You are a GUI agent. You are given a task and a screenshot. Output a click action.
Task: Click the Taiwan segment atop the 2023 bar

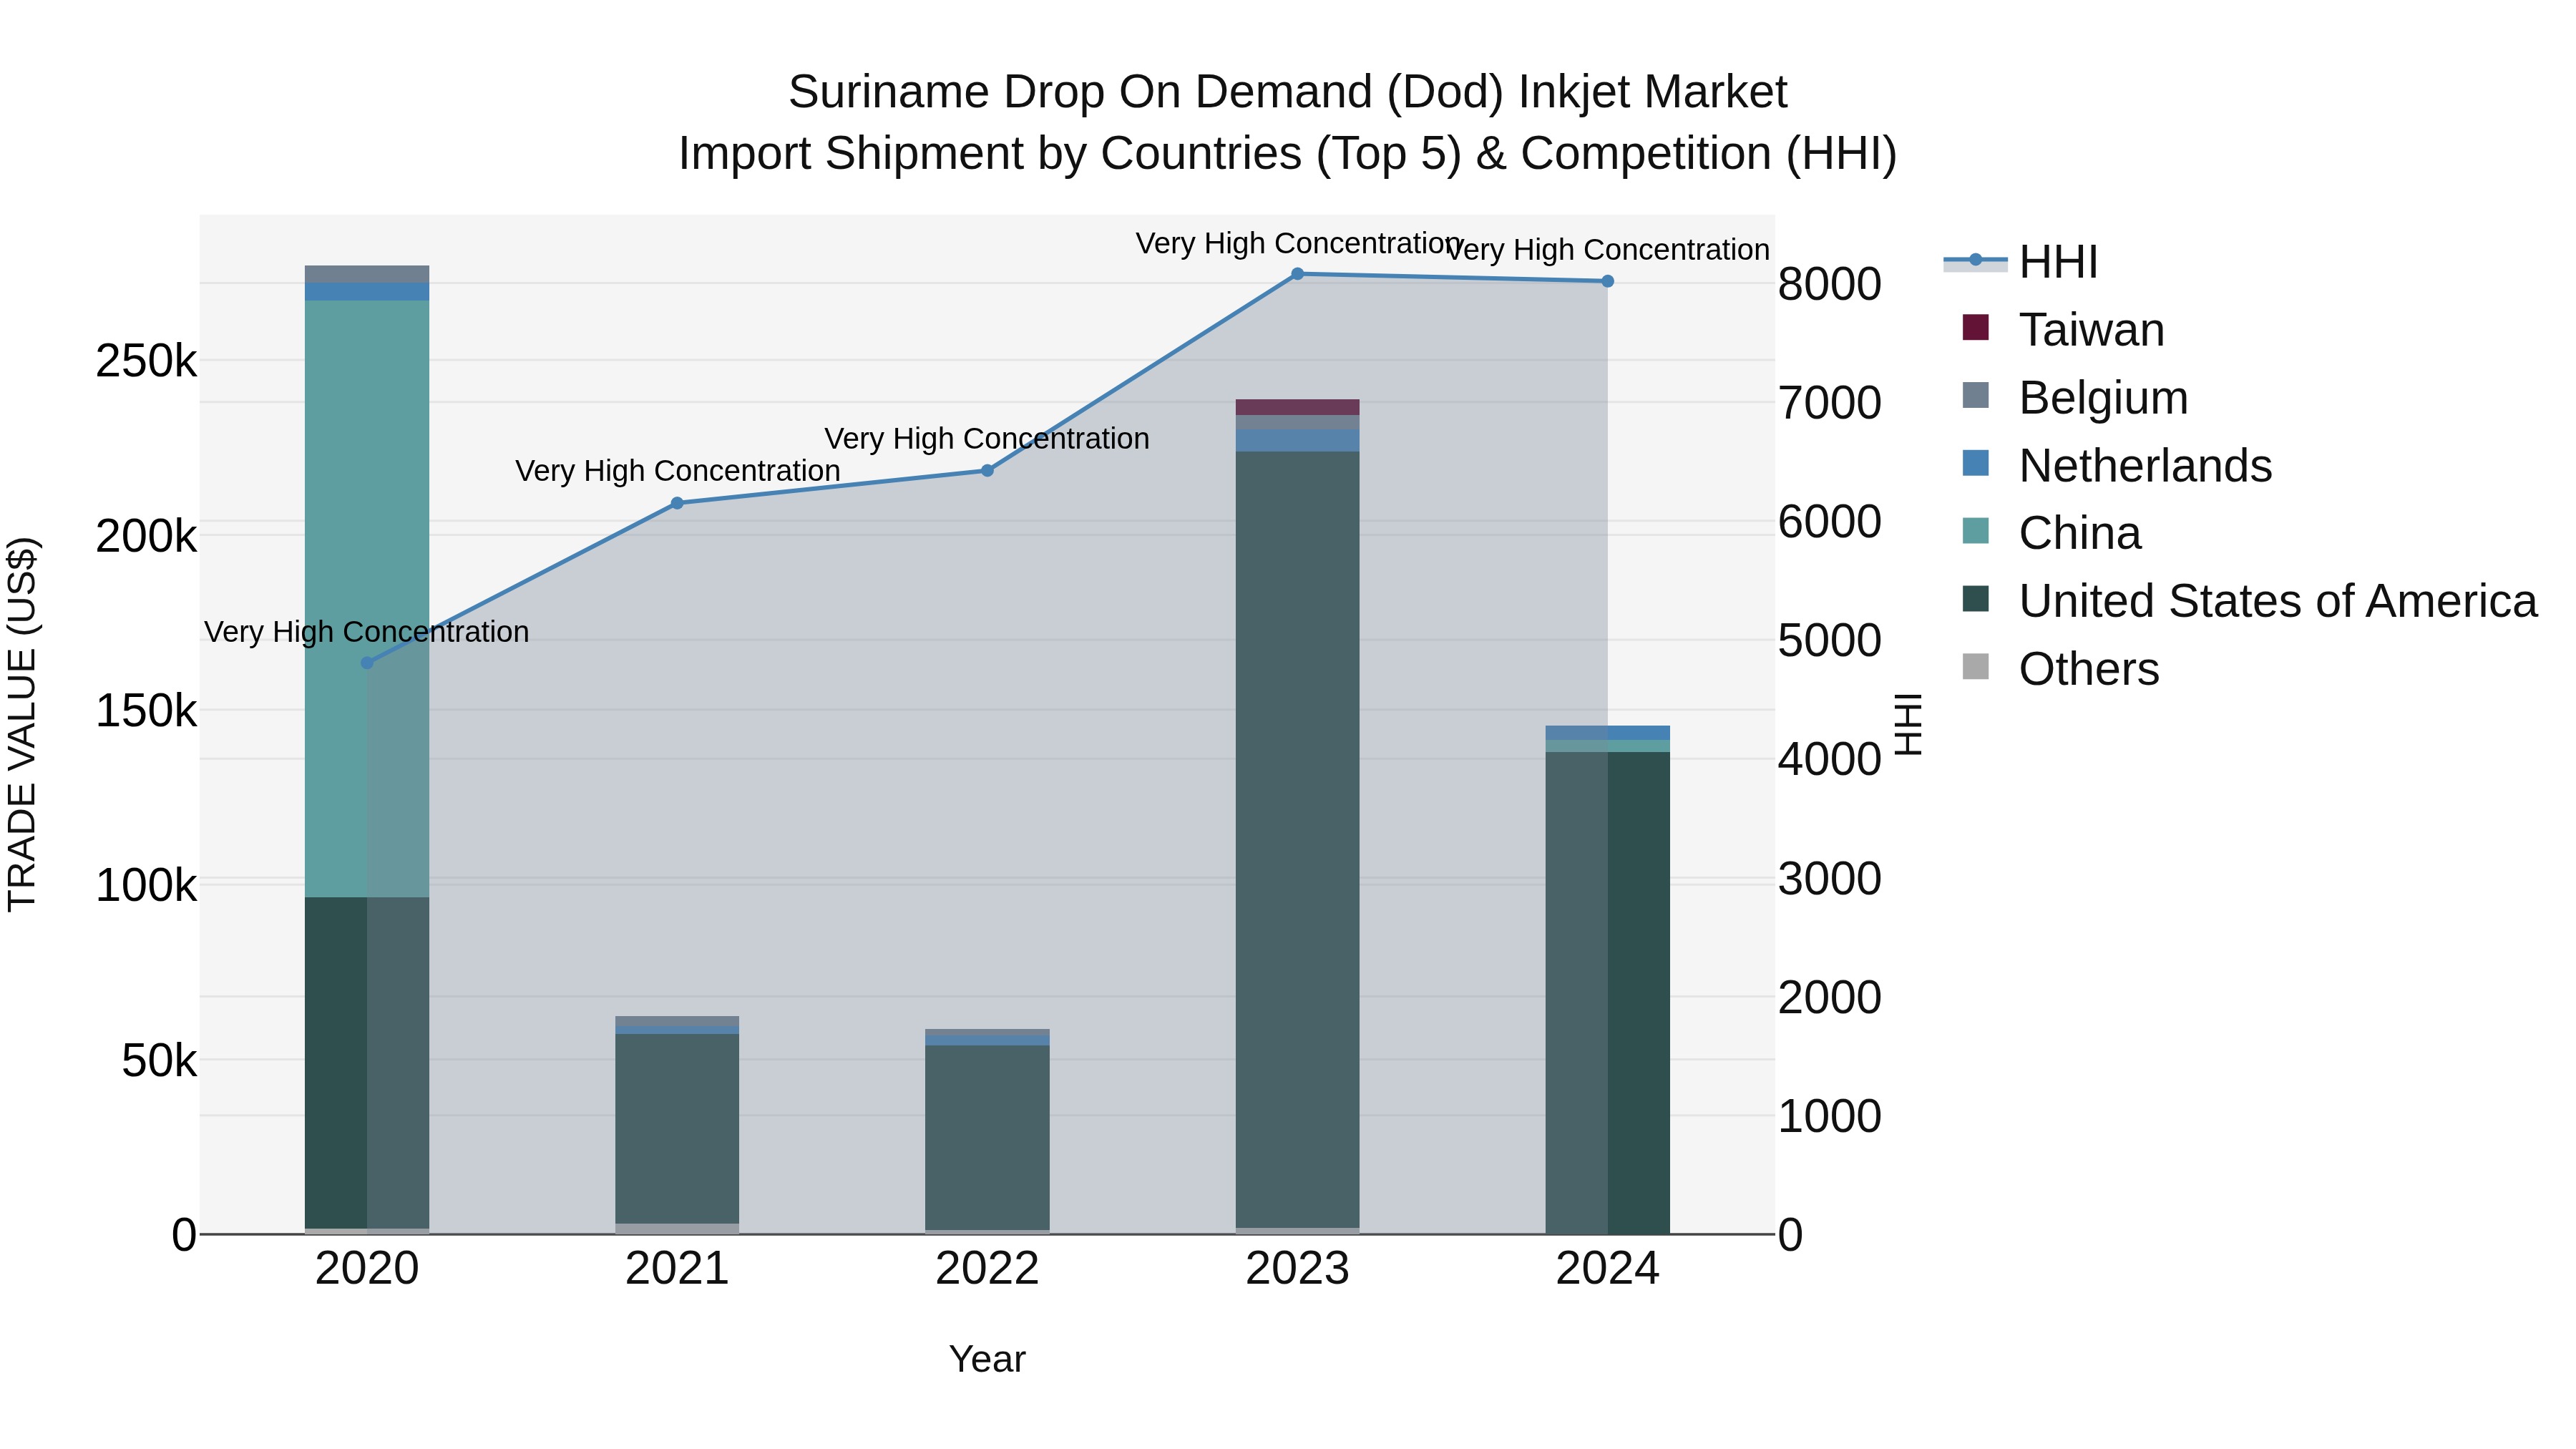[1297, 407]
